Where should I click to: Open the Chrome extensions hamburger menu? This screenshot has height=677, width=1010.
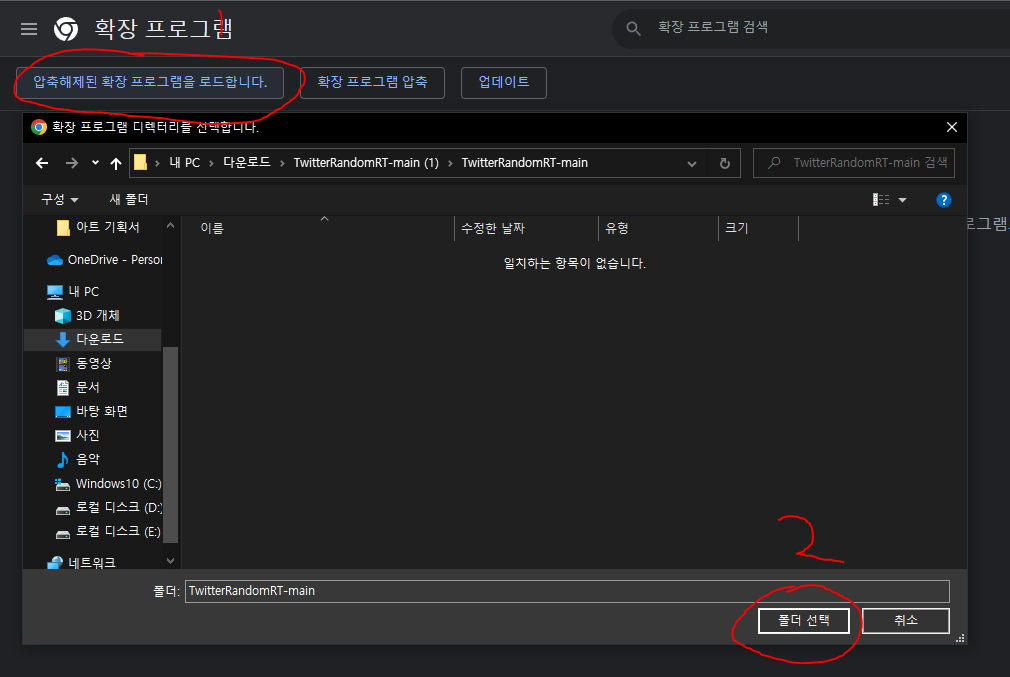click(x=28, y=28)
